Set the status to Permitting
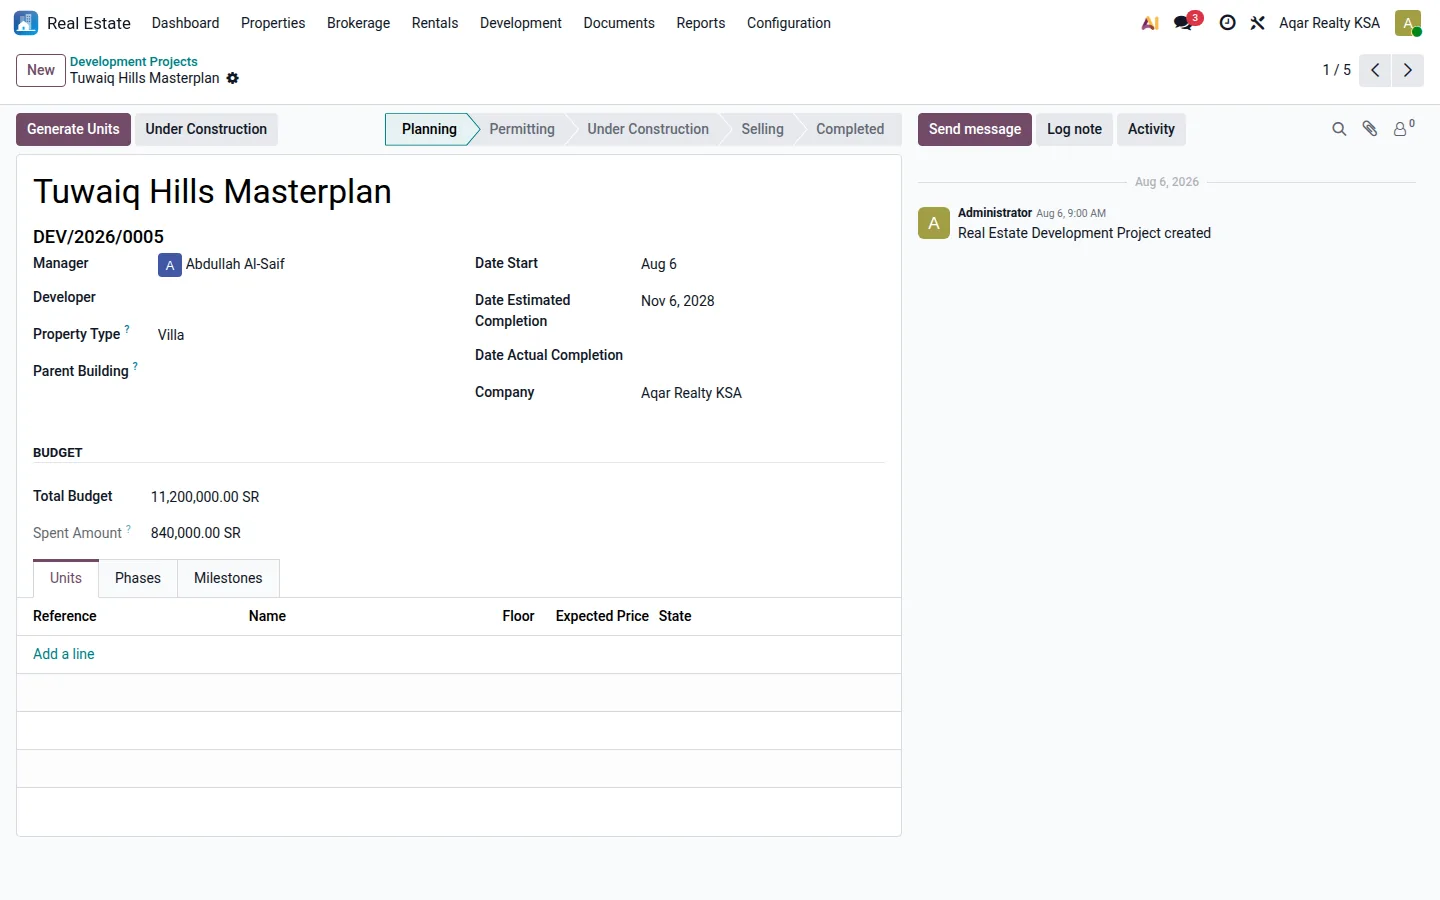 pyautogui.click(x=522, y=129)
